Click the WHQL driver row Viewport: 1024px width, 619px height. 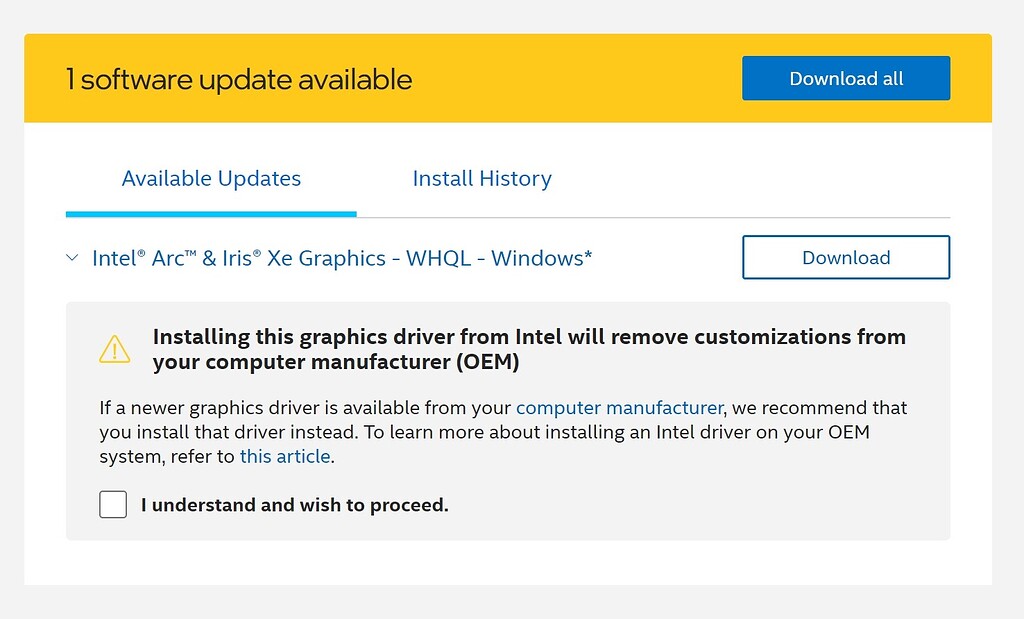(400, 257)
